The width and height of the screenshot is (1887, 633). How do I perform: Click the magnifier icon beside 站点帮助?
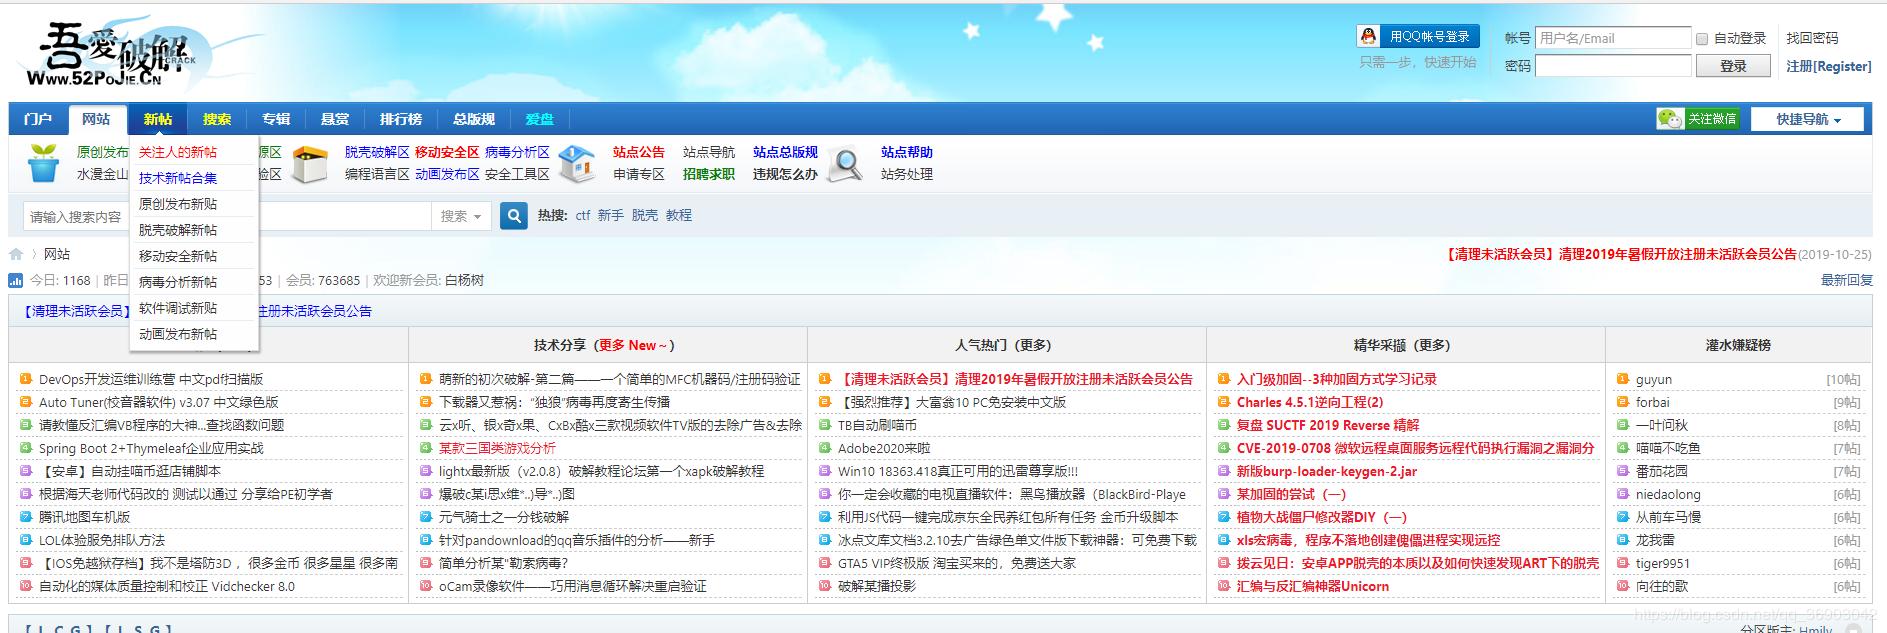pyautogui.click(x=845, y=164)
